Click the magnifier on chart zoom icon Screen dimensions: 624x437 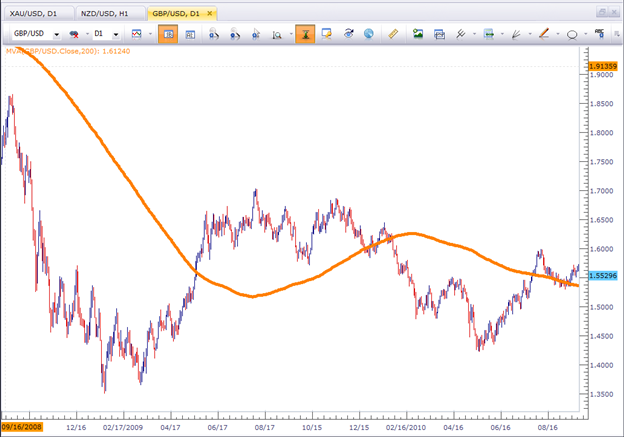point(277,35)
